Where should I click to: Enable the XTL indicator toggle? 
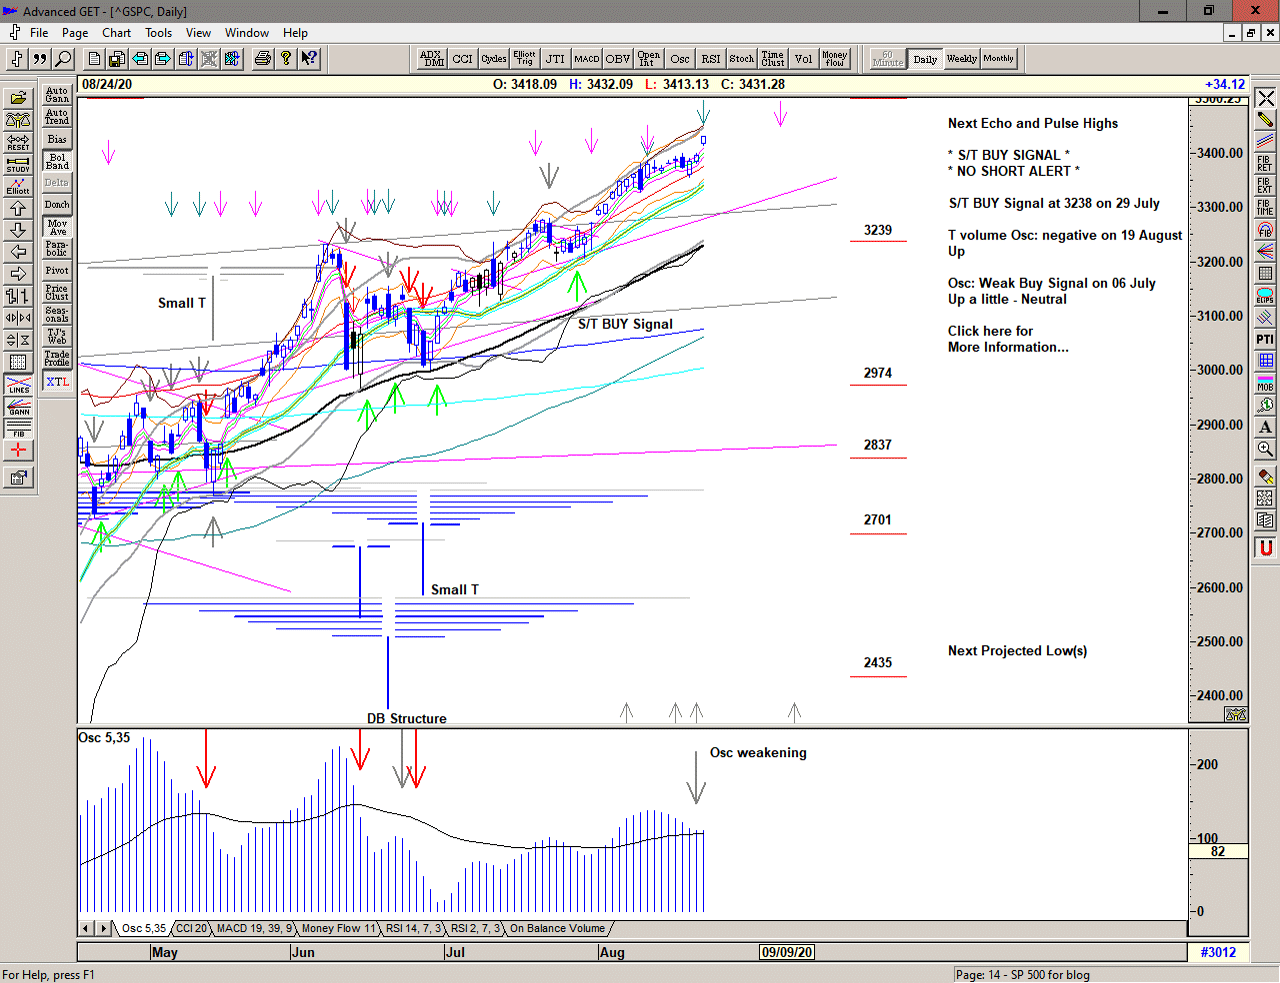tap(57, 382)
